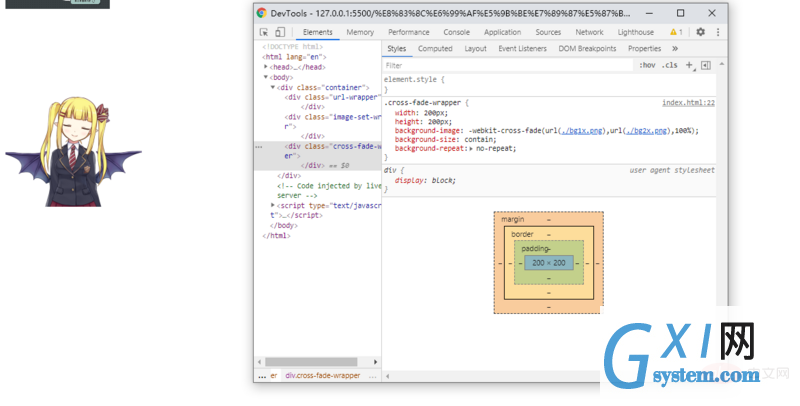This screenshot has width=800, height=406.
Task: Open the Application tab
Action: [x=503, y=32]
